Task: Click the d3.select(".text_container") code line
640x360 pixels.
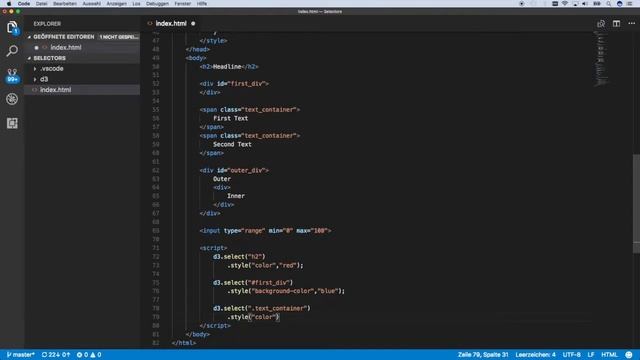Action: [x=261, y=308]
